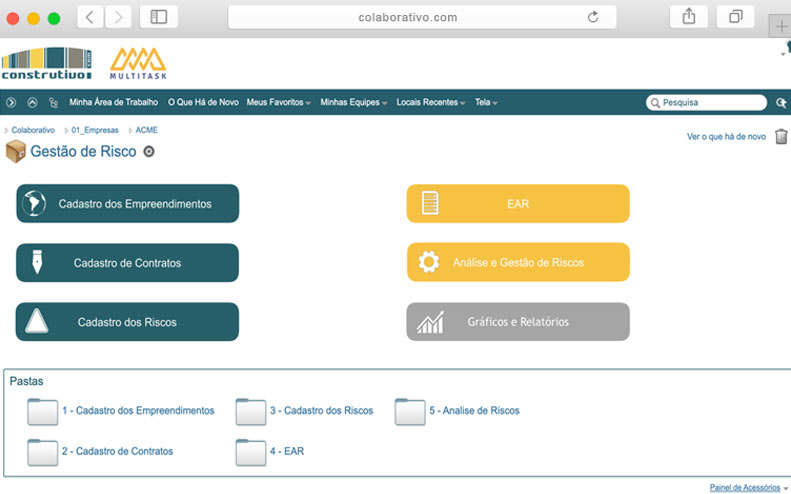Go to 01_Empresas breadcrumb
Screen dimensions: 791x494
[95, 130]
